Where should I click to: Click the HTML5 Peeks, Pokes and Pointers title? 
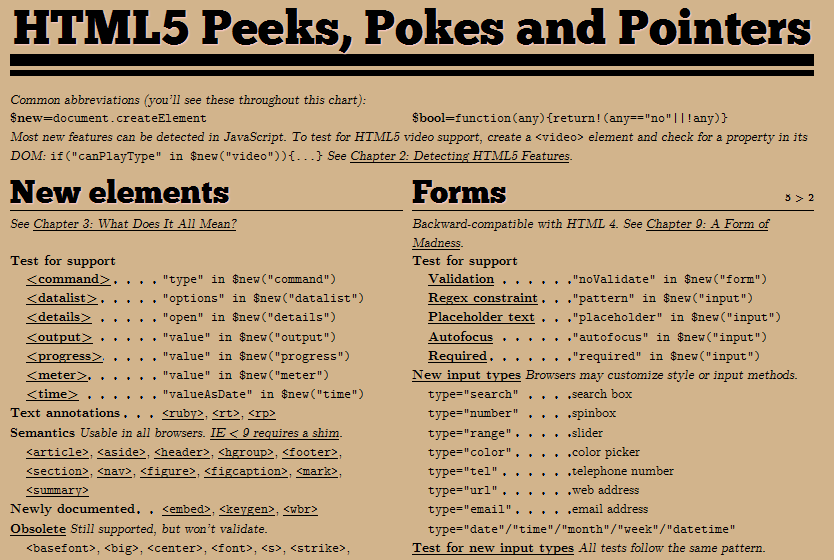tap(412, 28)
